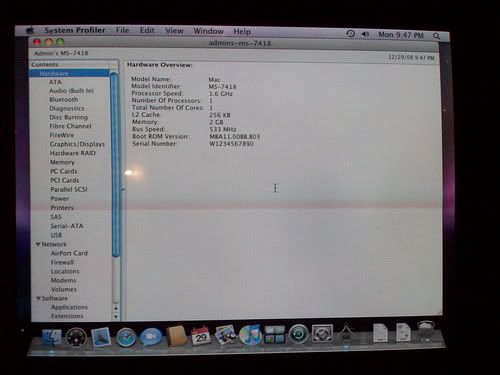Select AirPort Card under Network
Viewport: 500px width, 375px height.
coord(69,253)
